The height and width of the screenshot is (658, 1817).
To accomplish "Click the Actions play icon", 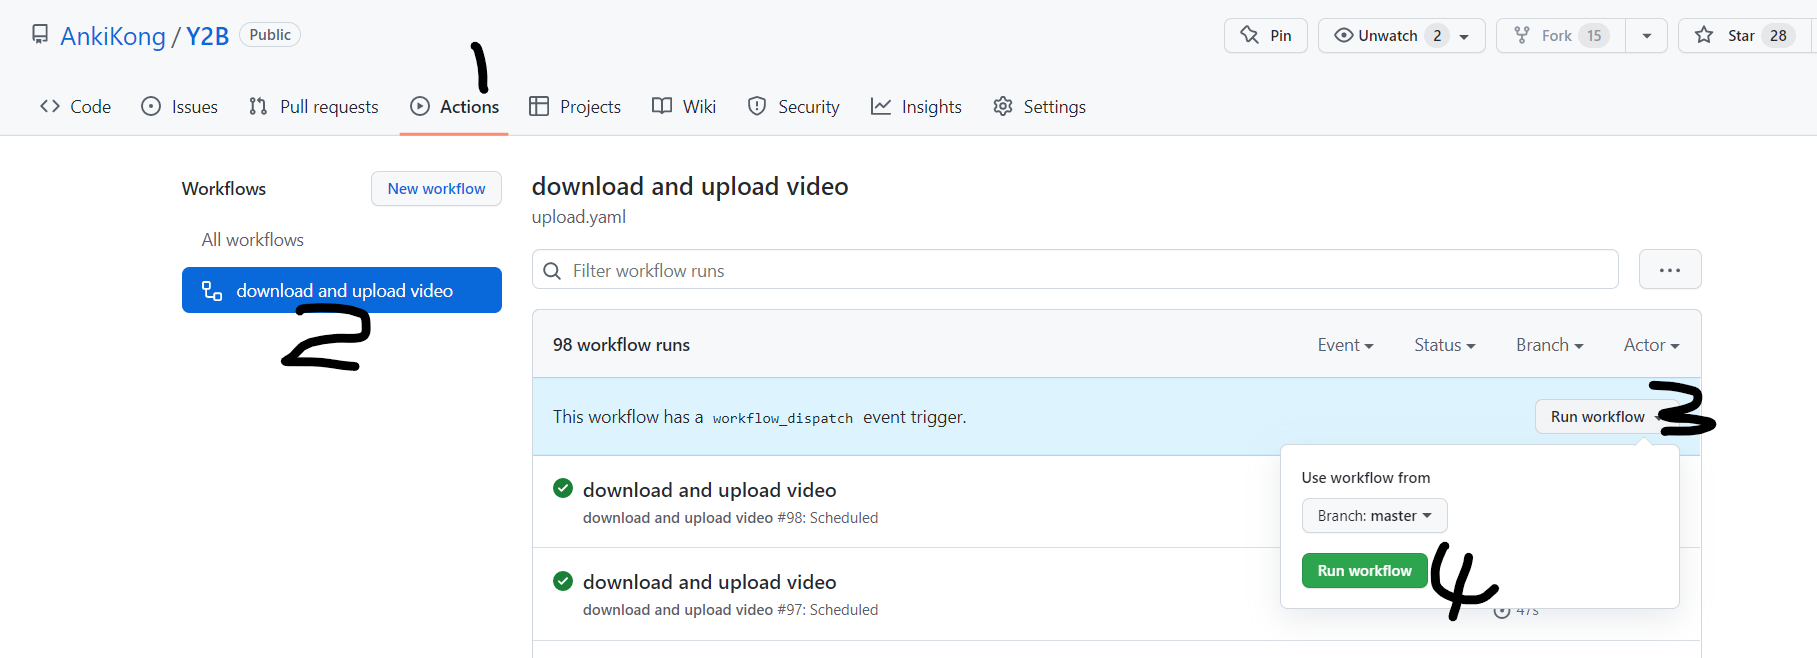I will (x=420, y=106).
